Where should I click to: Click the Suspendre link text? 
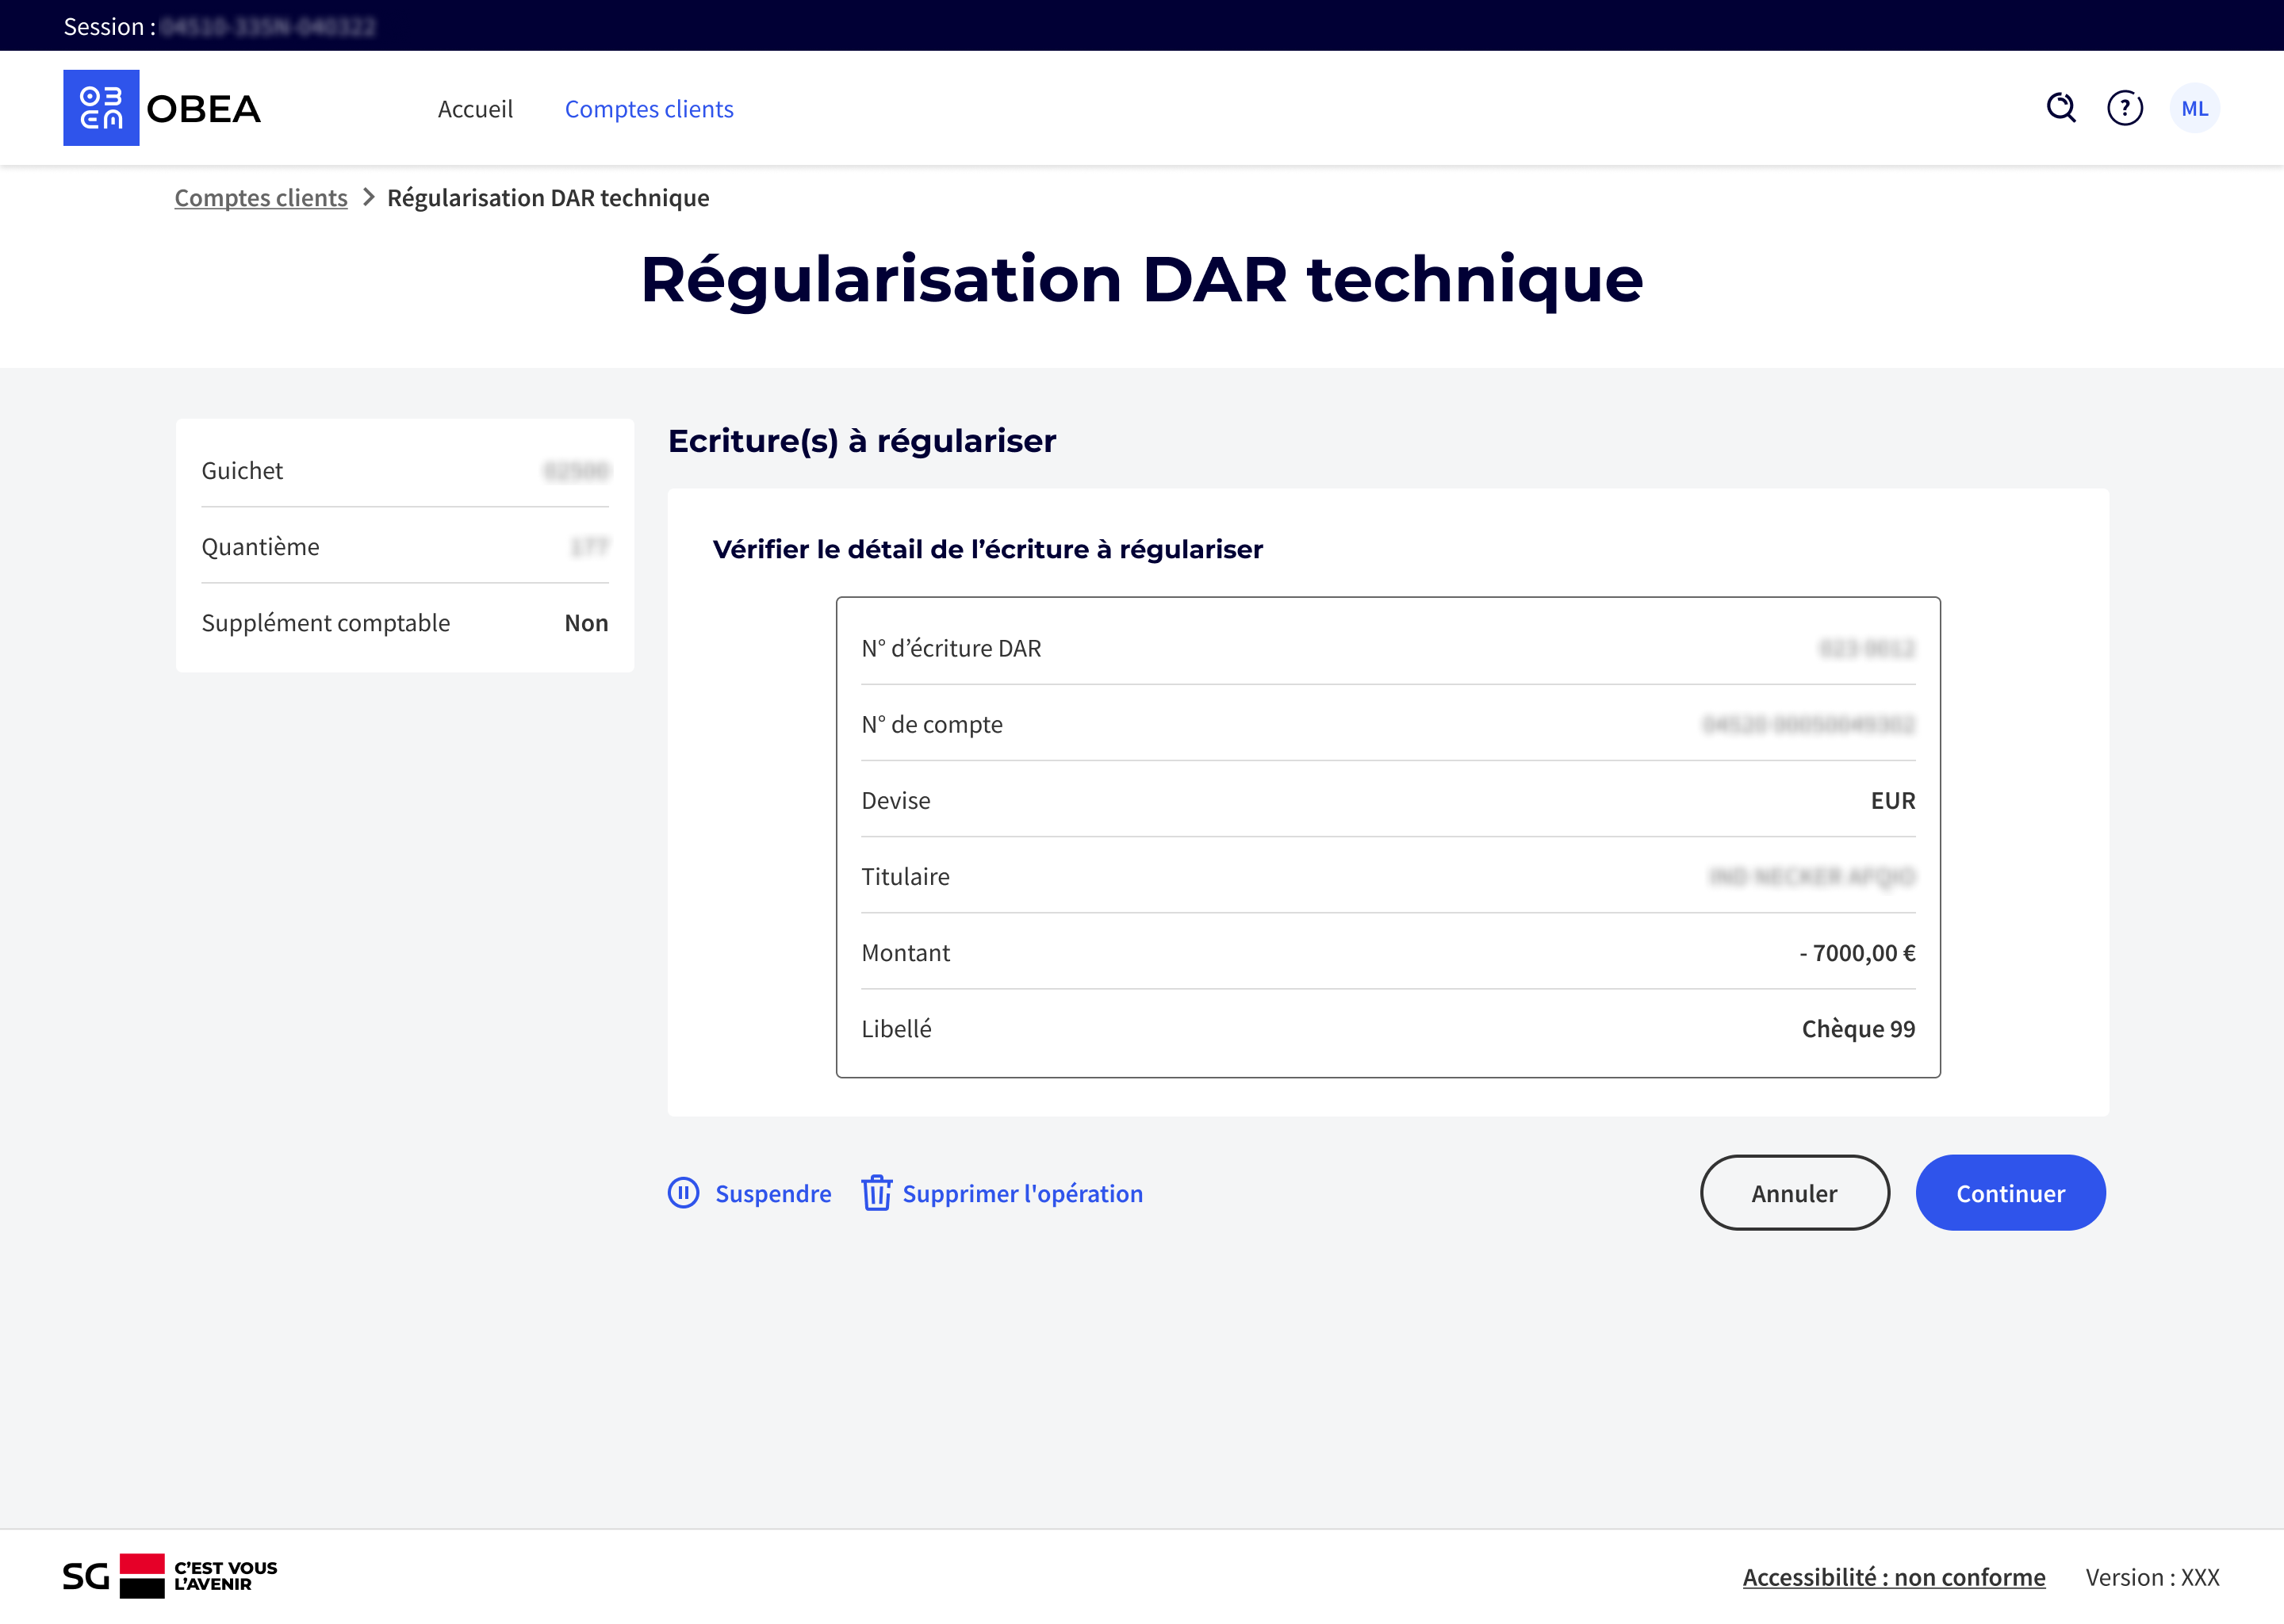tap(773, 1194)
